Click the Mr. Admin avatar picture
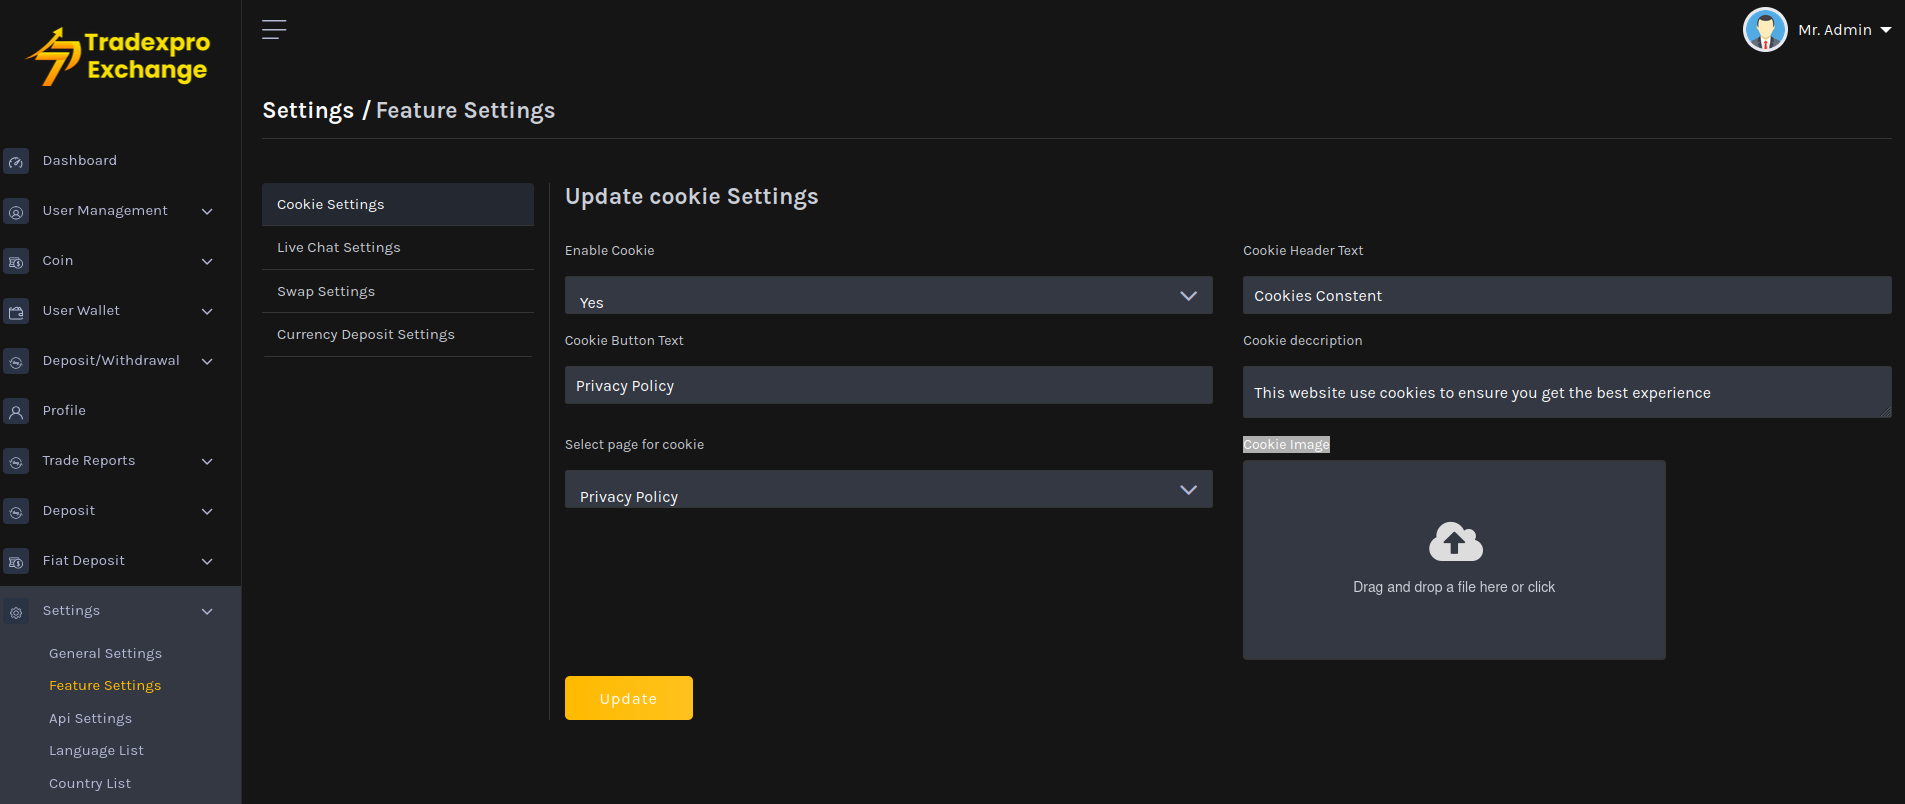The height and width of the screenshot is (804, 1905). (x=1764, y=30)
